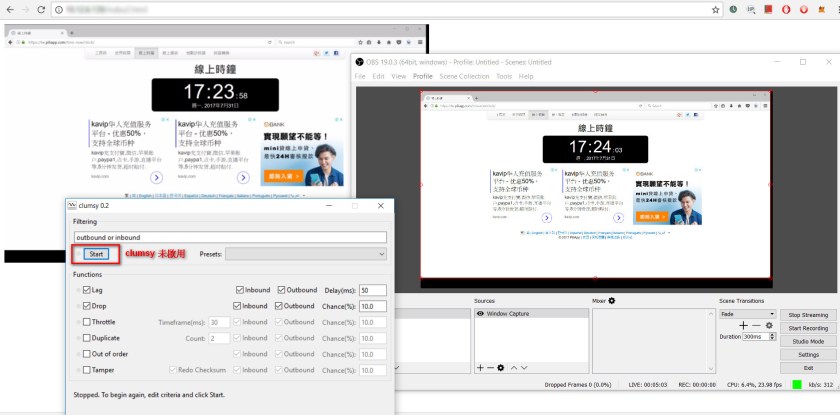Open the Scene Collection menu
840x415 pixels.
click(x=464, y=76)
